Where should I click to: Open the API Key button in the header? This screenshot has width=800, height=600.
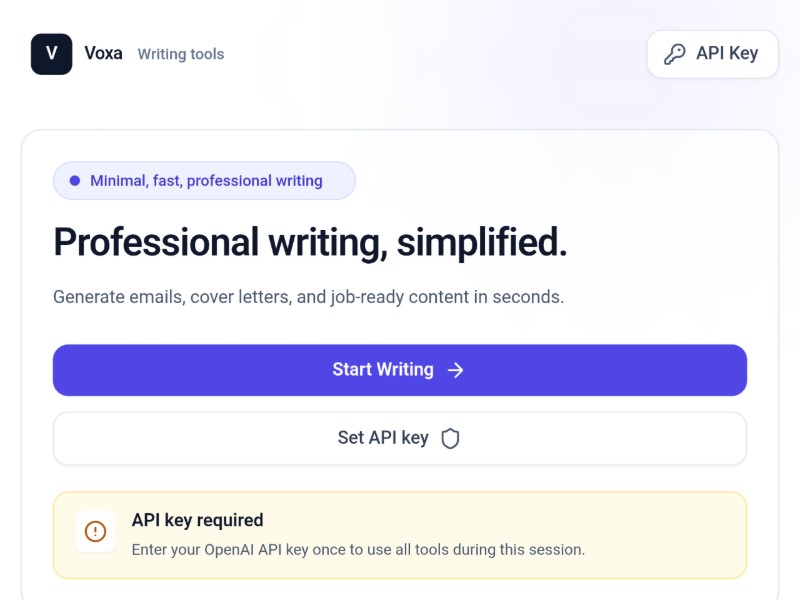coord(712,54)
